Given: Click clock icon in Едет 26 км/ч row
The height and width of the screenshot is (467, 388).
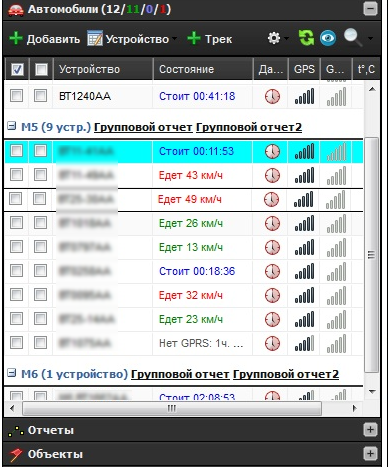Looking at the screenshot, I should (272, 223).
